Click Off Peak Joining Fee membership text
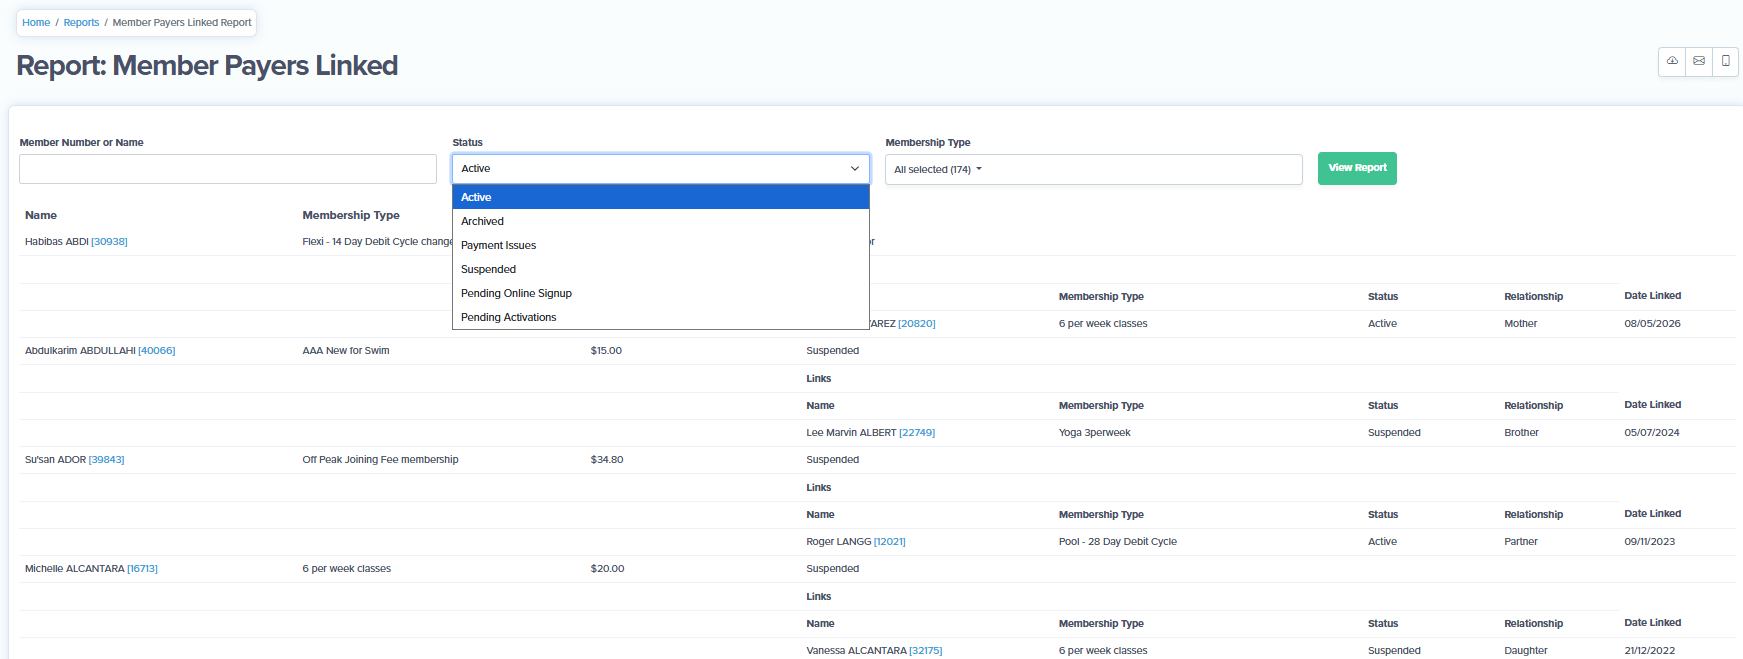The width and height of the screenshot is (1743, 659). click(380, 460)
